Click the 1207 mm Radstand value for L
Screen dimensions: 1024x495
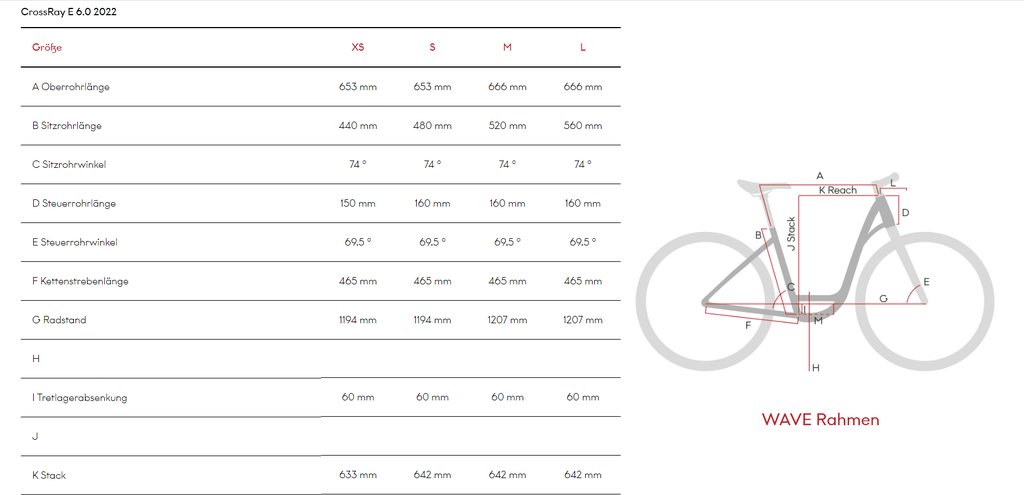(583, 320)
